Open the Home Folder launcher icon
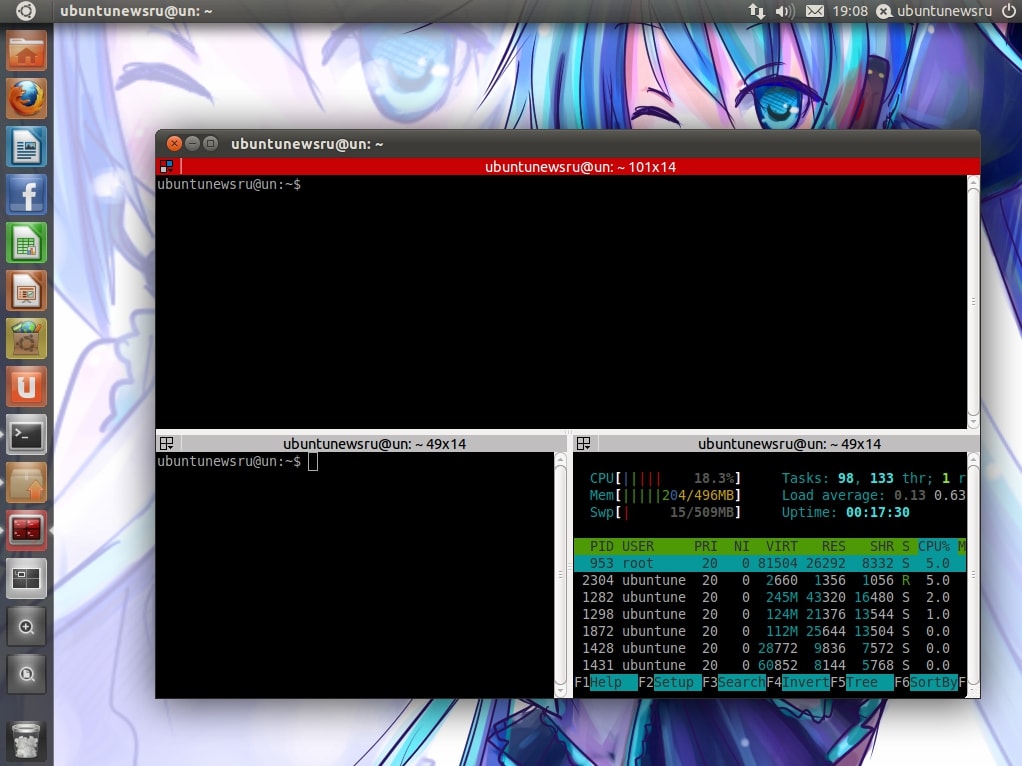The image size is (1022, 766). tap(27, 51)
